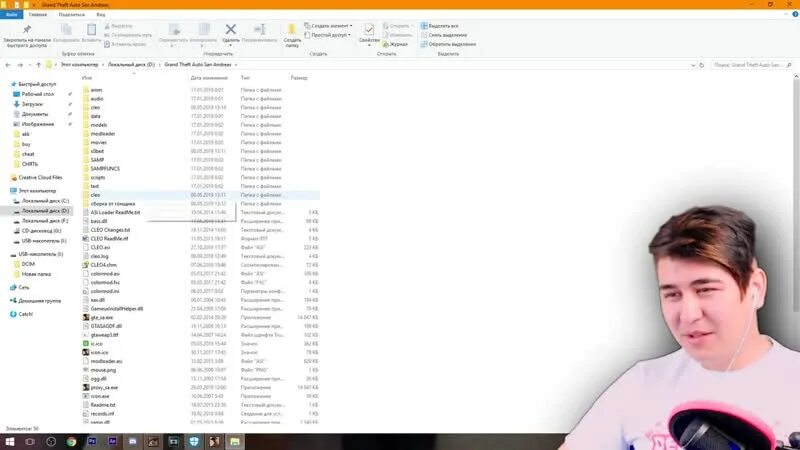
Task: Open Creative Cloud Files in sidebar
Action: (x=40, y=178)
